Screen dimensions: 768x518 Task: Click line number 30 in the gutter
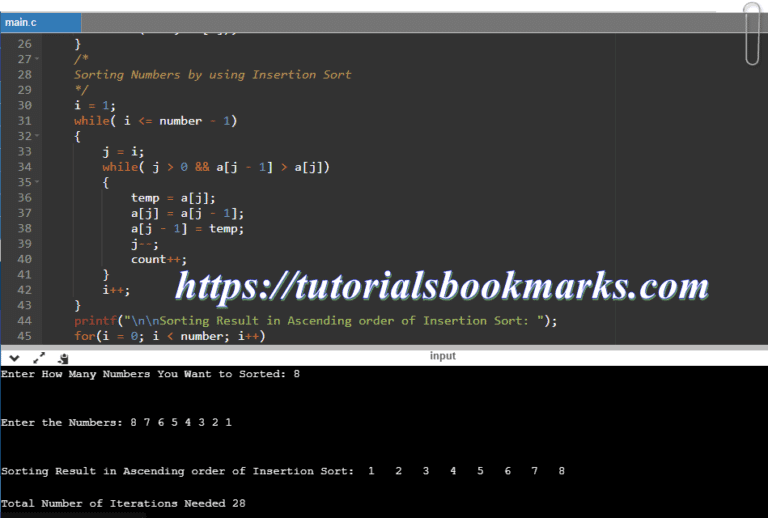click(x=24, y=105)
